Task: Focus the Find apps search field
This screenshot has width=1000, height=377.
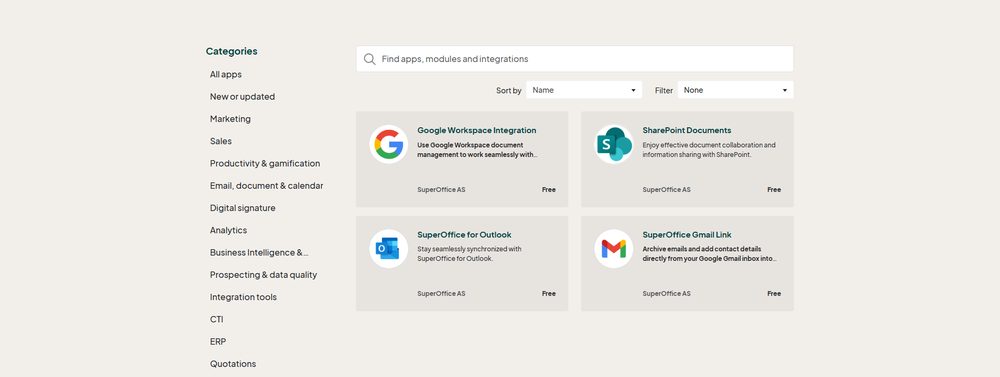Action: tap(575, 59)
